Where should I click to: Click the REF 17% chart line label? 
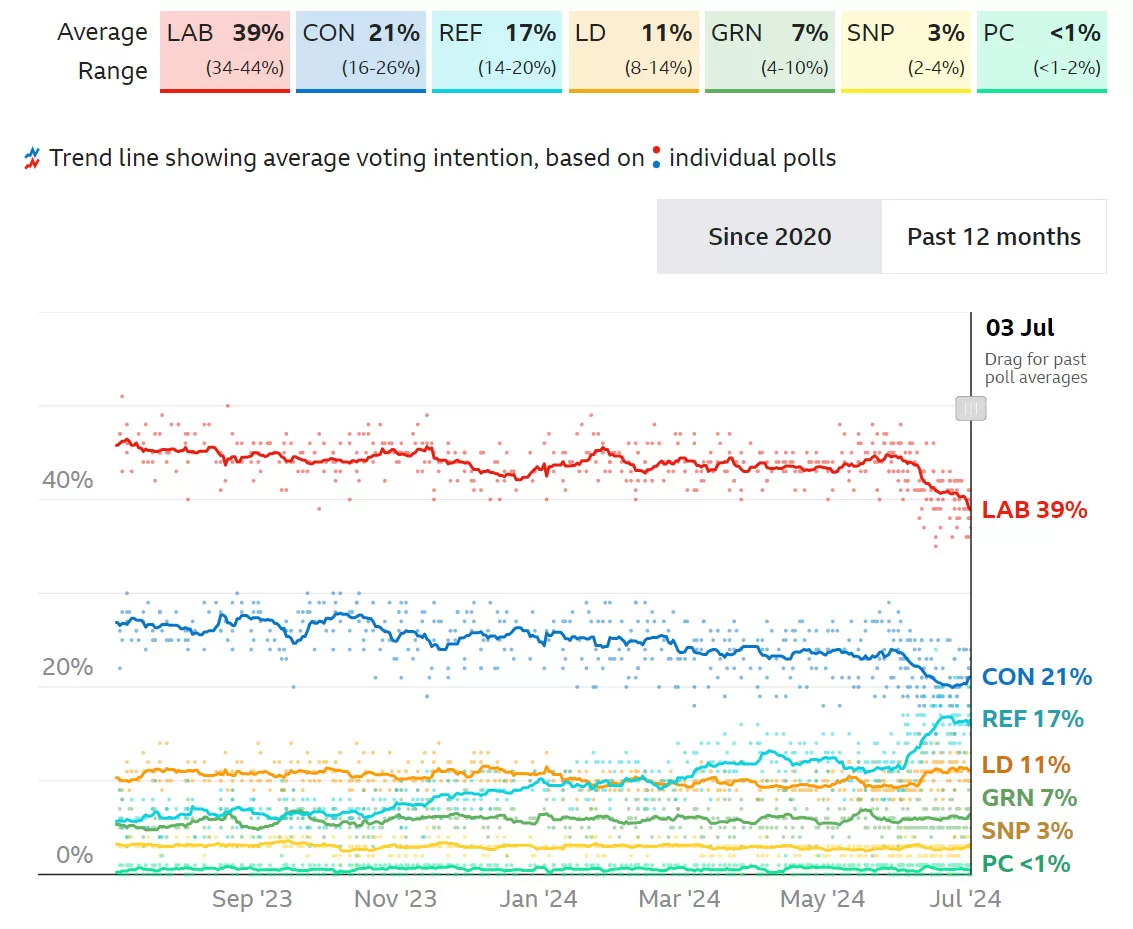coord(1033,719)
